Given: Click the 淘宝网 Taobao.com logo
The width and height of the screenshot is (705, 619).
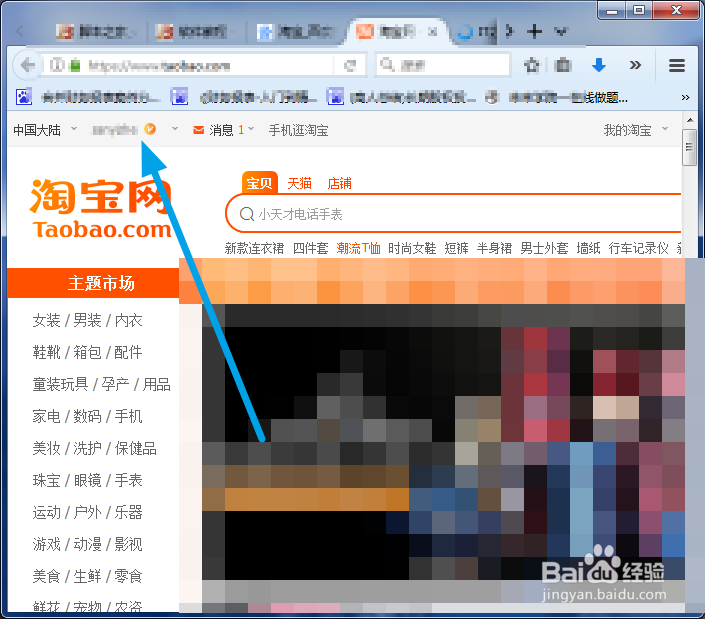Looking at the screenshot, I should click(x=102, y=209).
